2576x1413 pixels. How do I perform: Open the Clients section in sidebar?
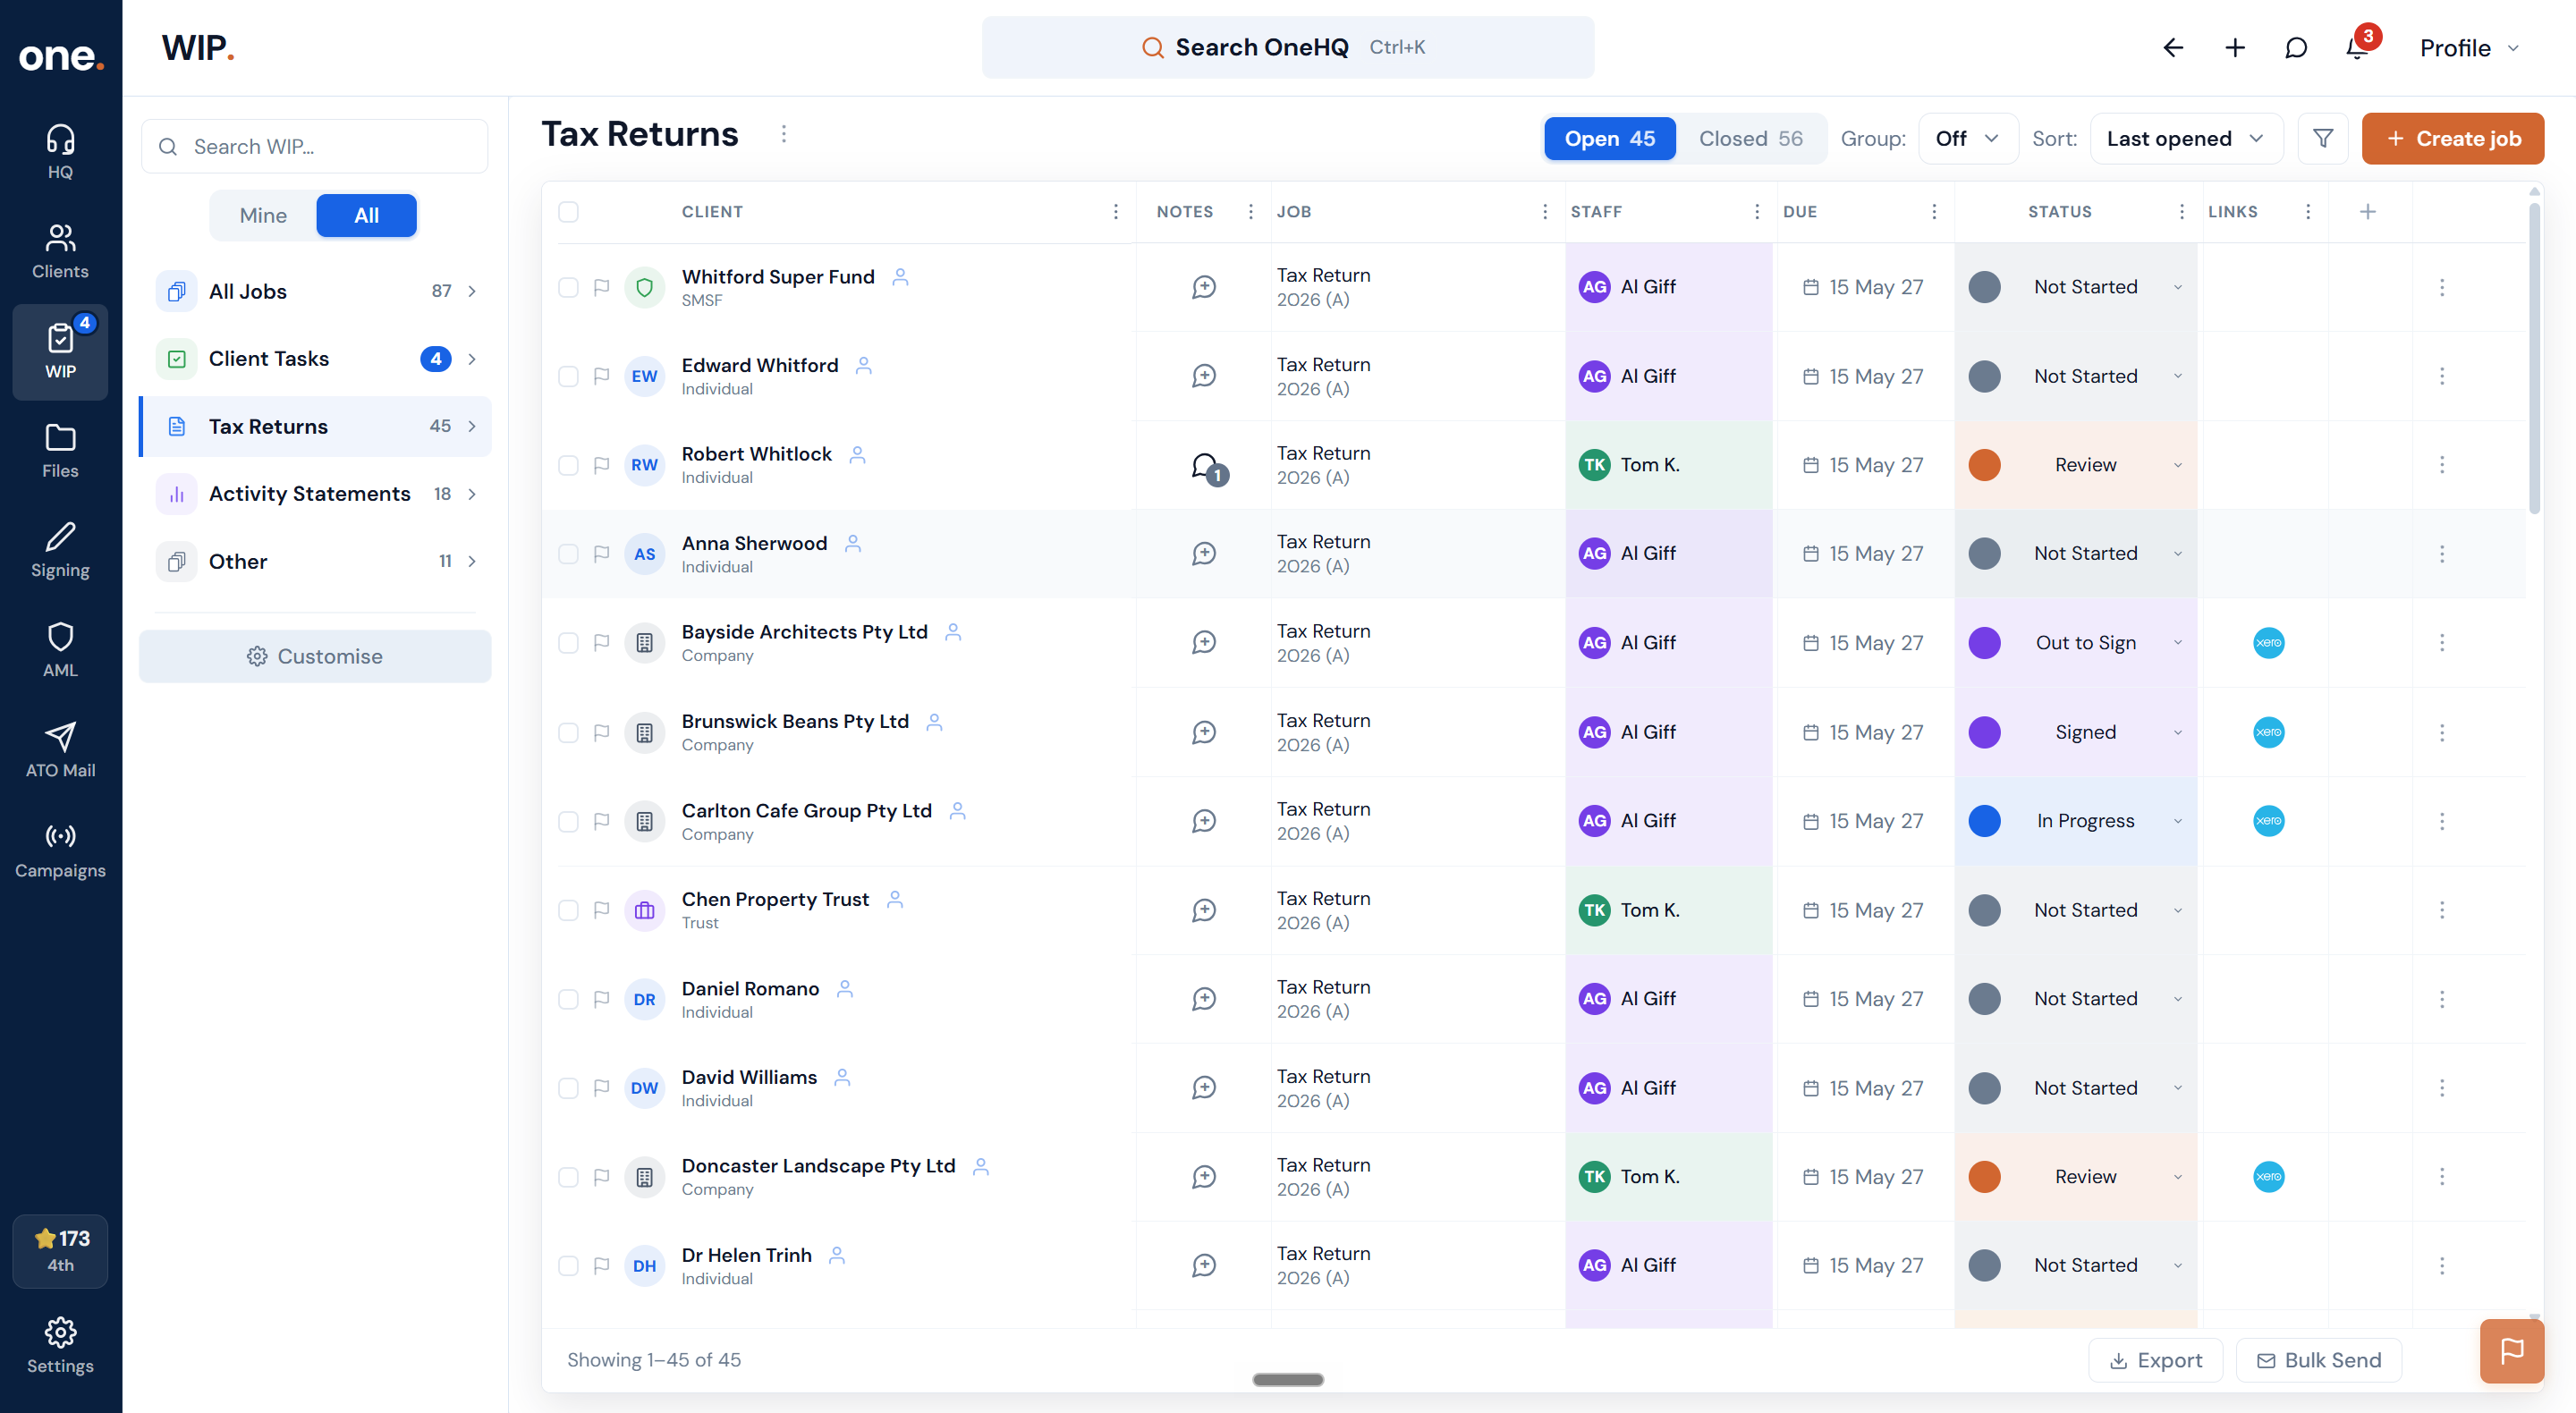pyautogui.click(x=60, y=252)
